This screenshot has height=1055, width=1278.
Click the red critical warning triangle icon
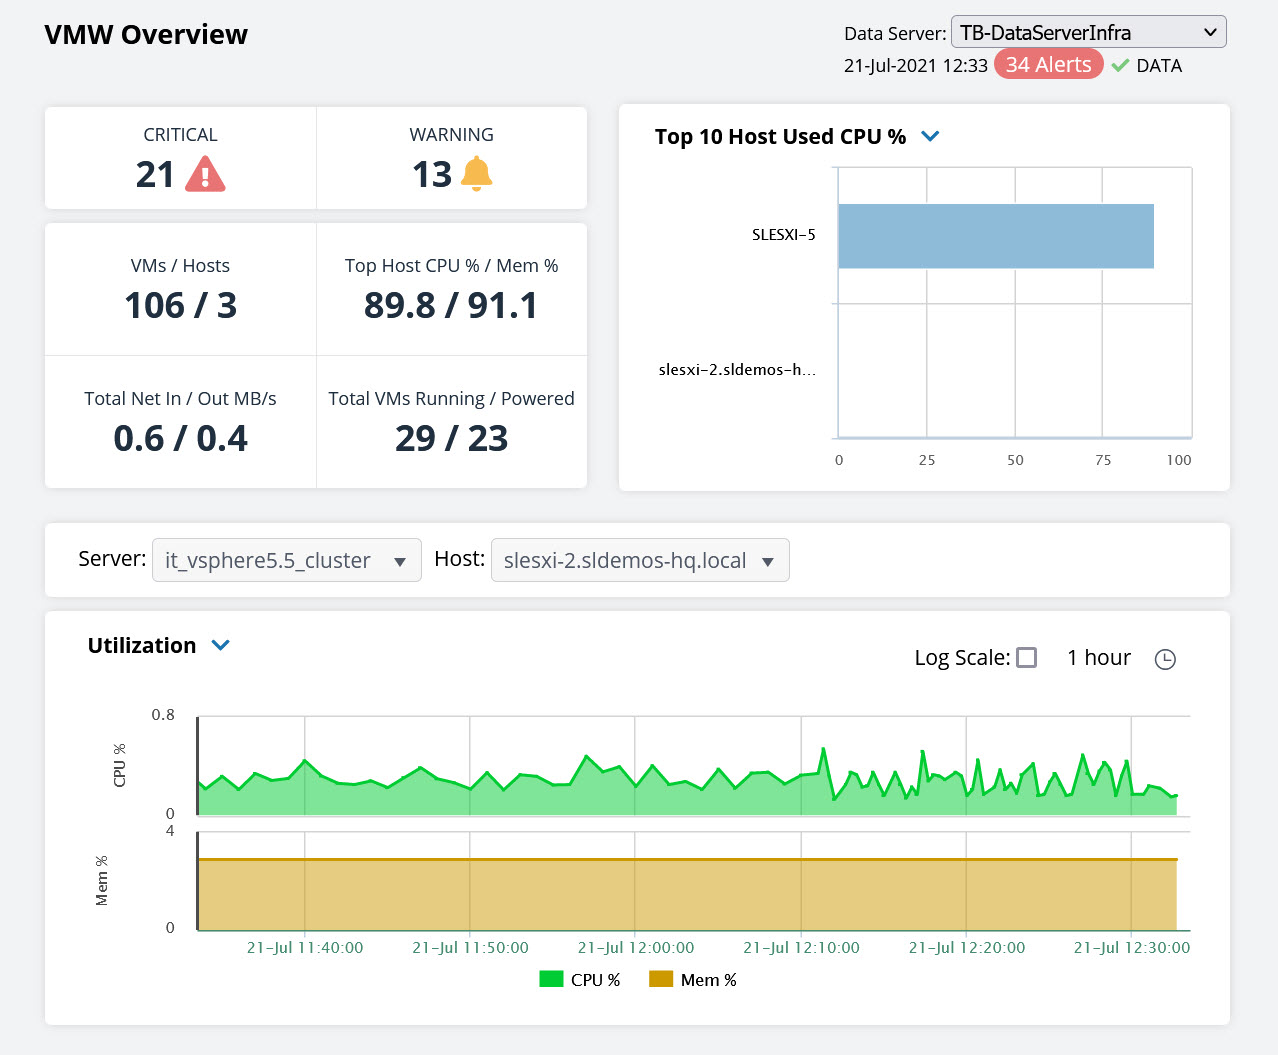click(205, 174)
